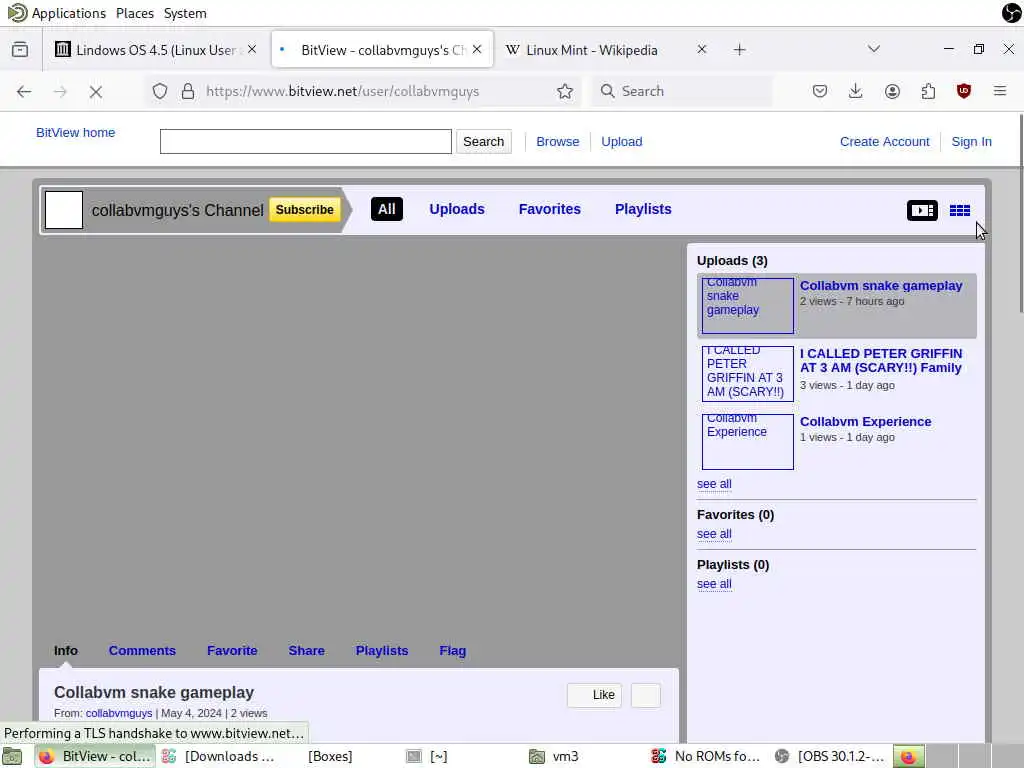
Task: Close the BitView tab
Action: point(477,50)
